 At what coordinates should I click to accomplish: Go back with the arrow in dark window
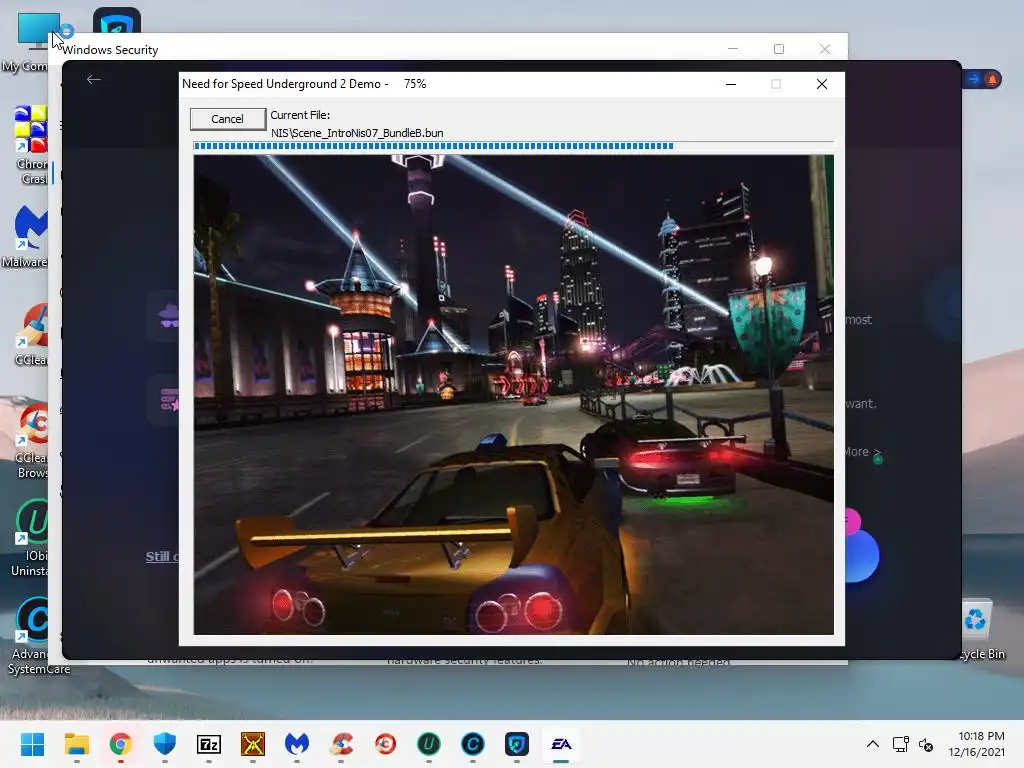[93, 80]
